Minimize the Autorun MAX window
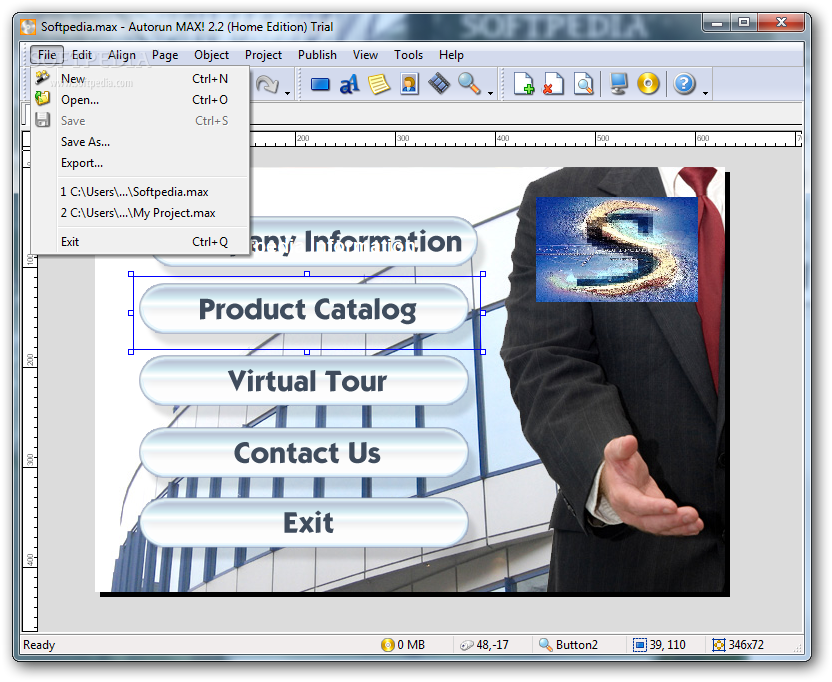Image resolution: width=832 pixels, height=682 pixels. [x=716, y=23]
